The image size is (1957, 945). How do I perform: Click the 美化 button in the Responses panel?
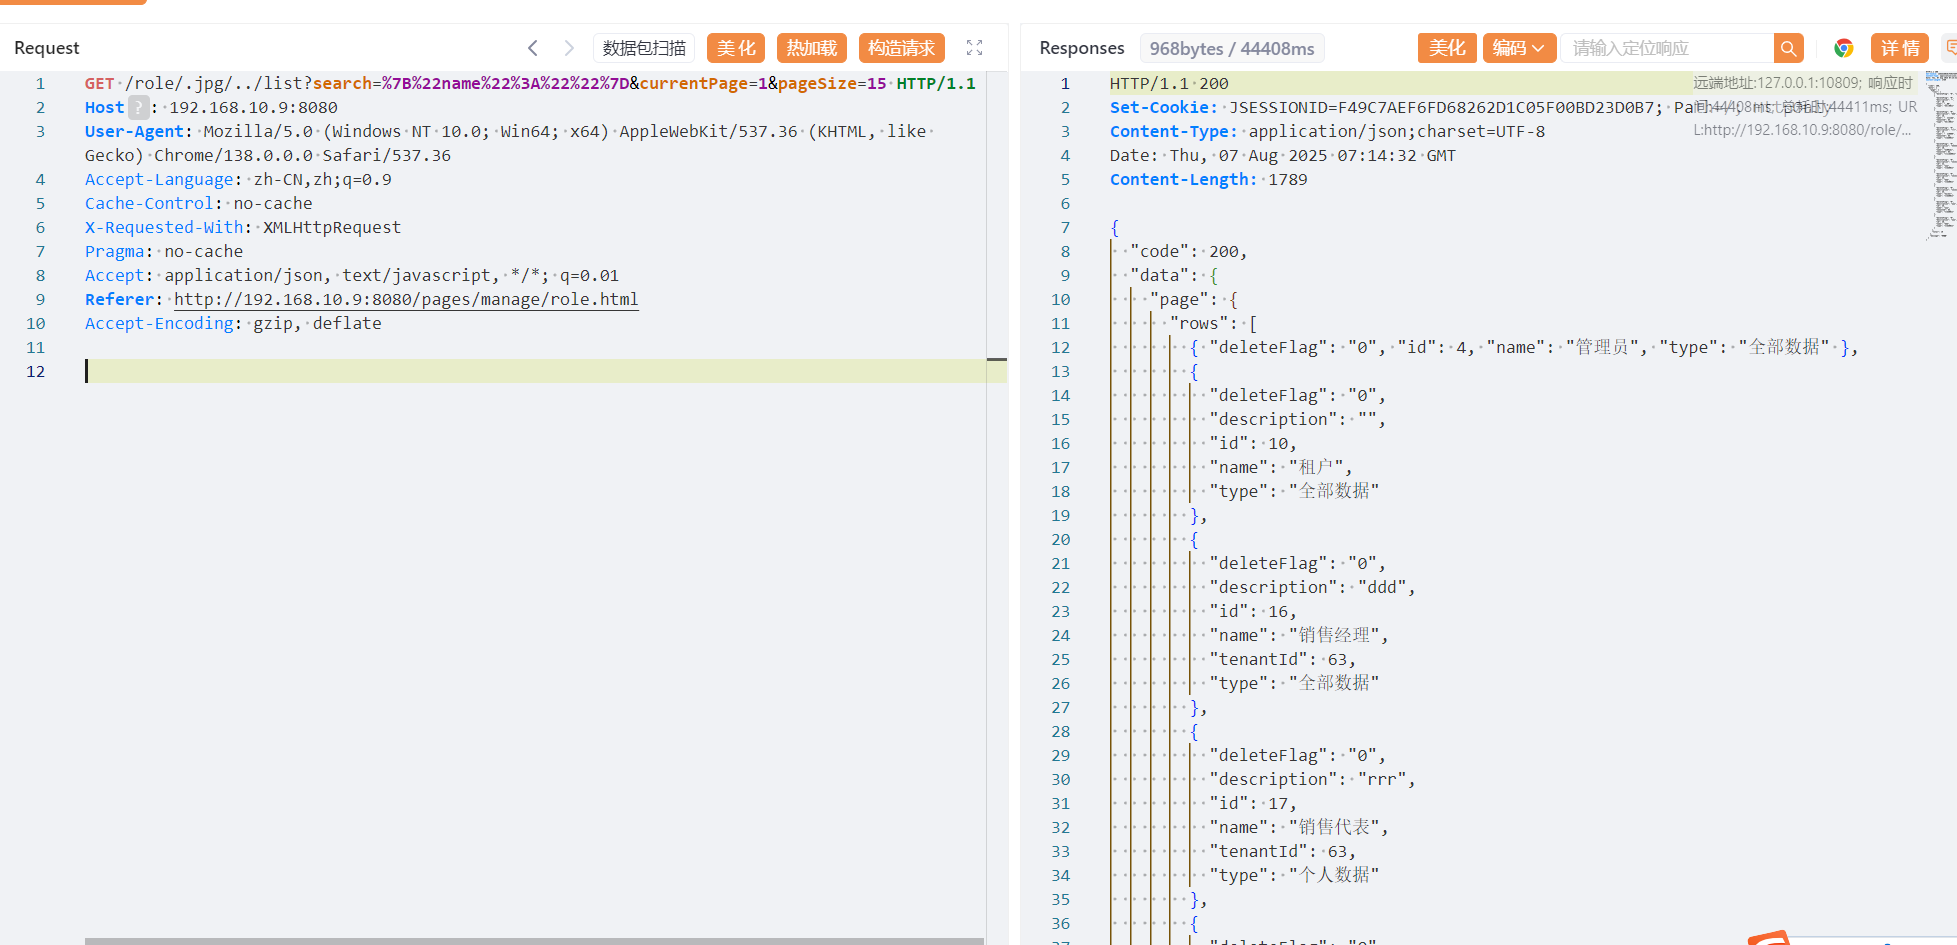tap(1446, 48)
